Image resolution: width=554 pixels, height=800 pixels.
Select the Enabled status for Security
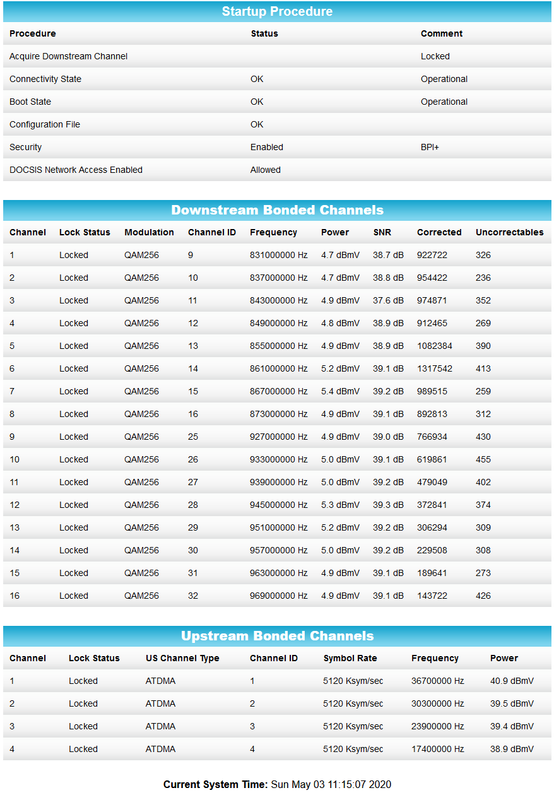pyautogui.click(x=267, y=147)
